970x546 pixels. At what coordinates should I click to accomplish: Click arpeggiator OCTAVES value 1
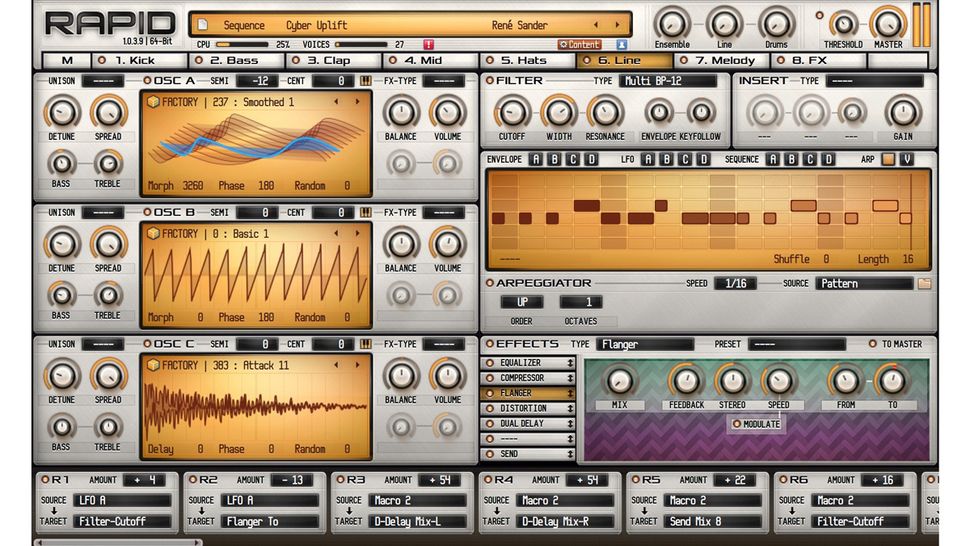581,302
